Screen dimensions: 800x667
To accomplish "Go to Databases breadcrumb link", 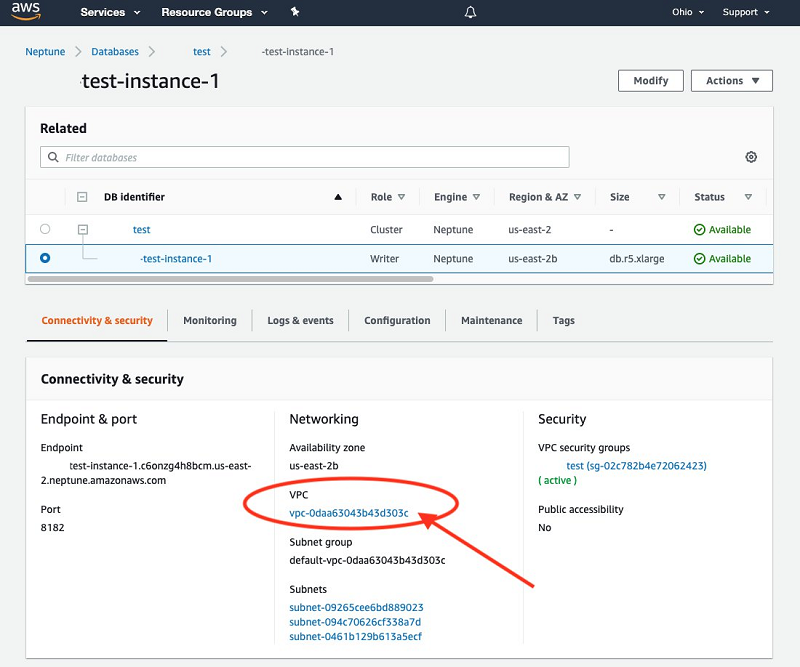I will (115, 52).
